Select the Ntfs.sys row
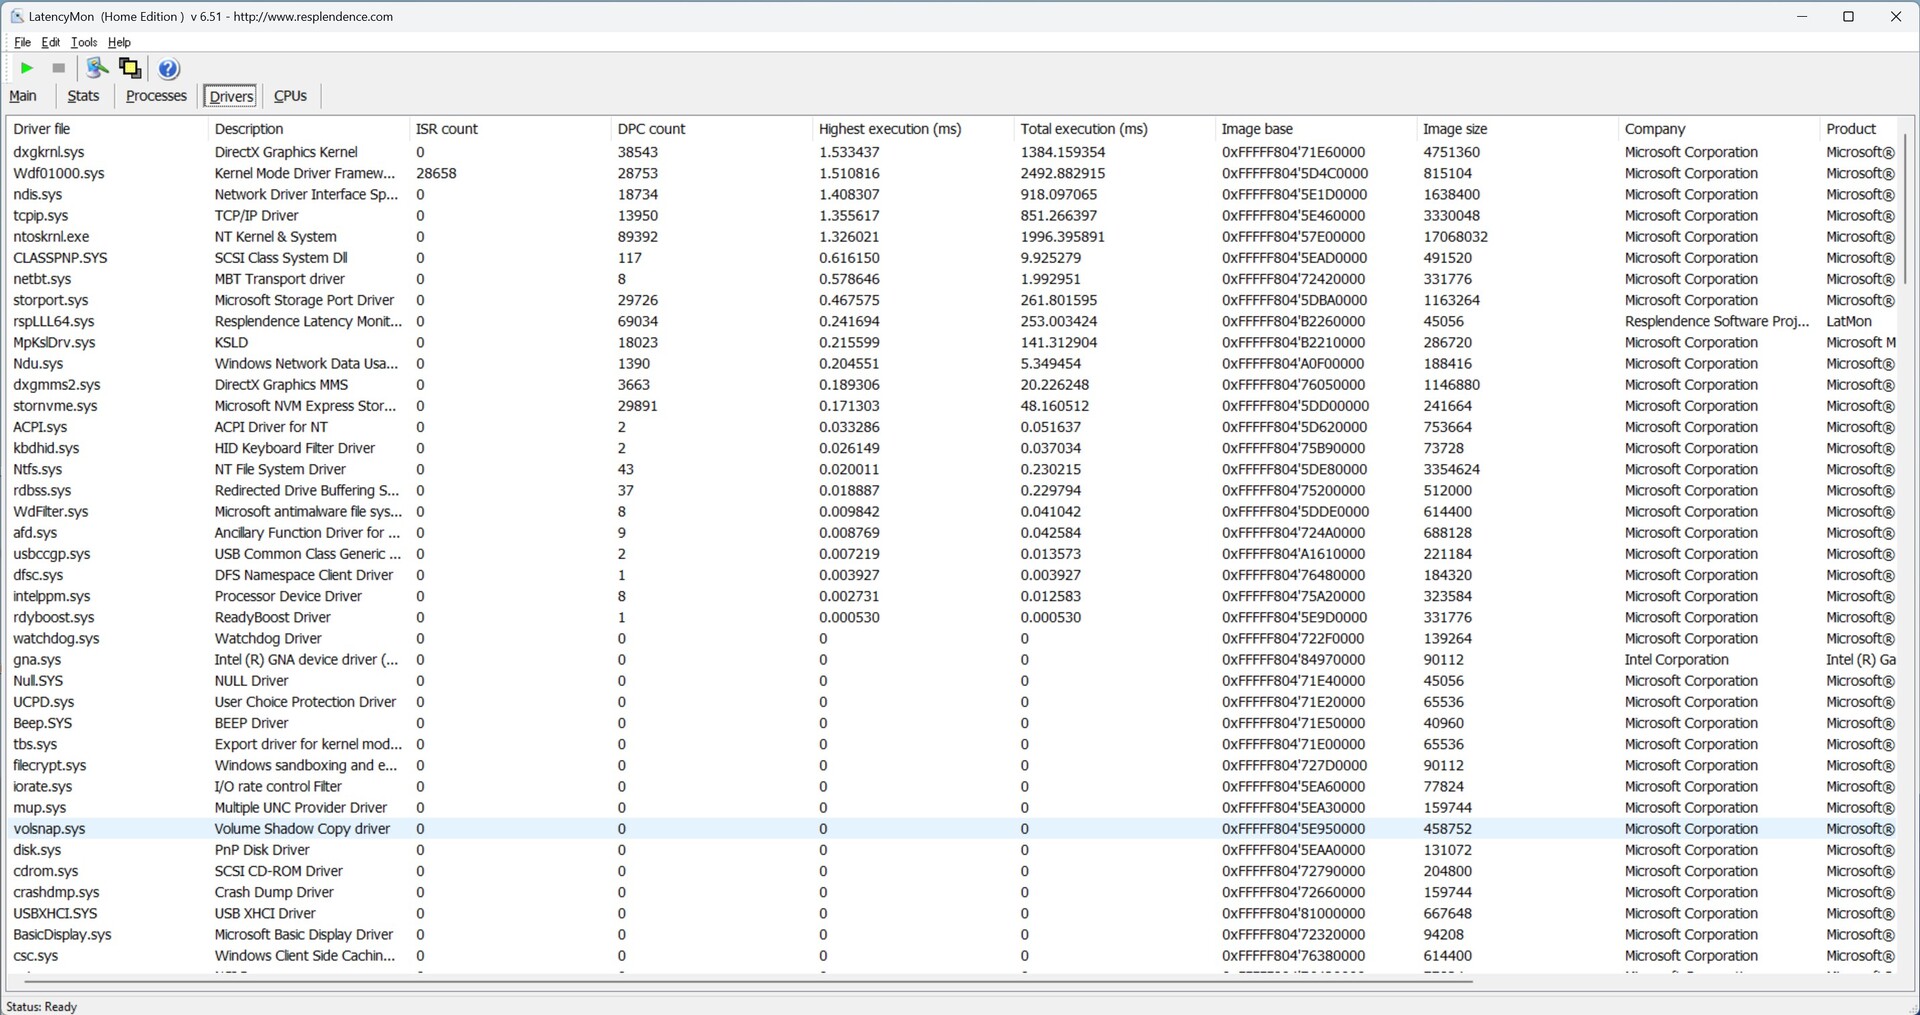Screen dimensions: 1920x1015 (953, 469)
